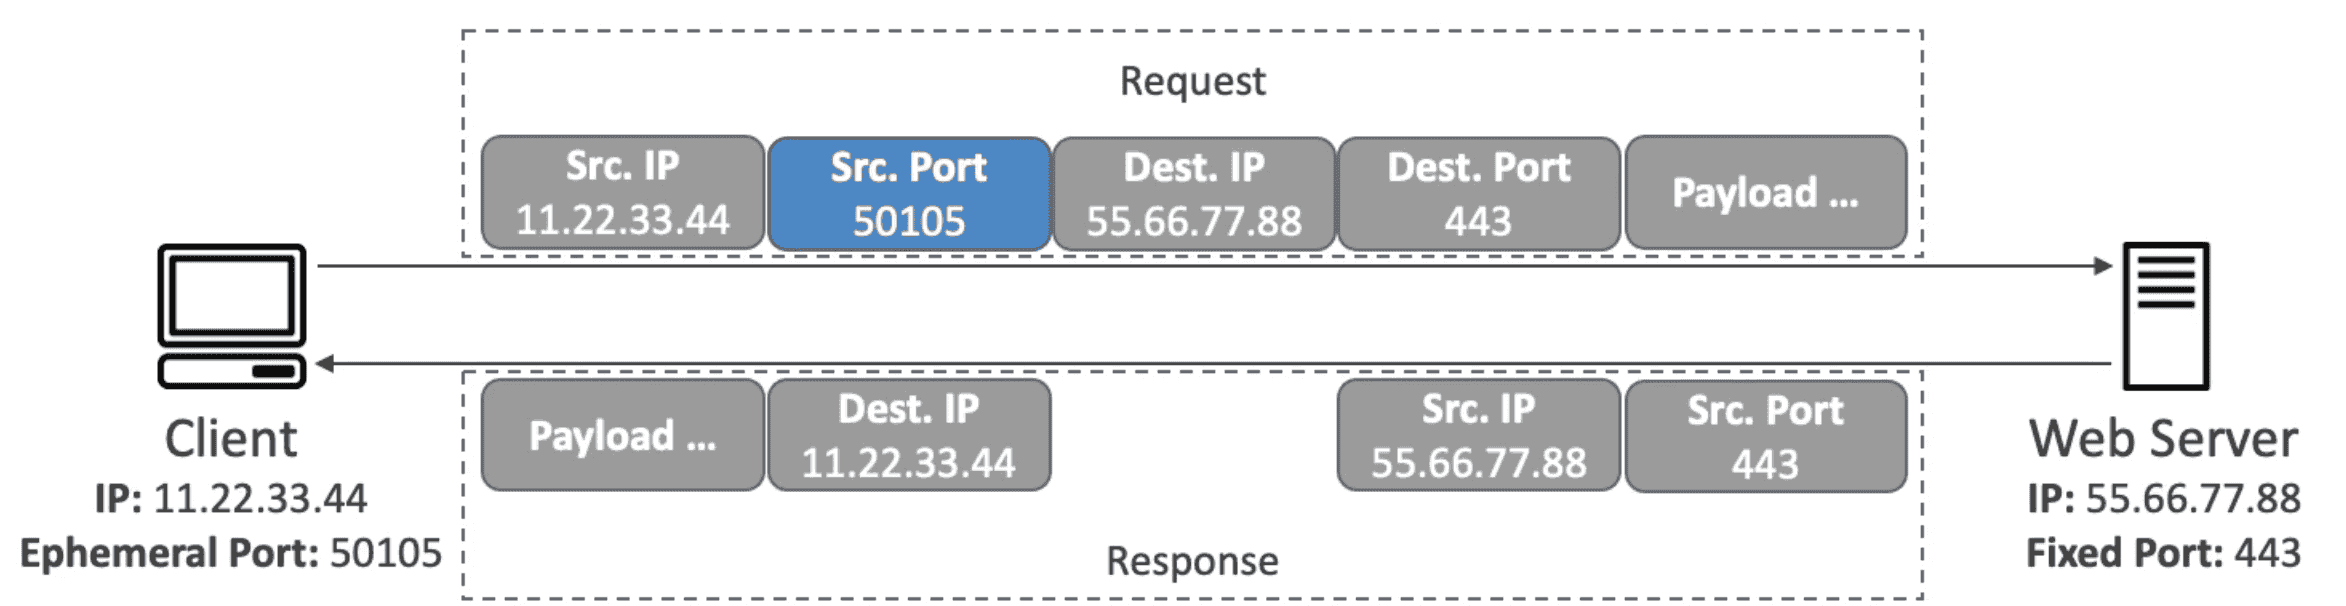The image size is (2346, 606).
Task: Select the response Dest. IP 11.22.33.44 box
Action: 908,435
